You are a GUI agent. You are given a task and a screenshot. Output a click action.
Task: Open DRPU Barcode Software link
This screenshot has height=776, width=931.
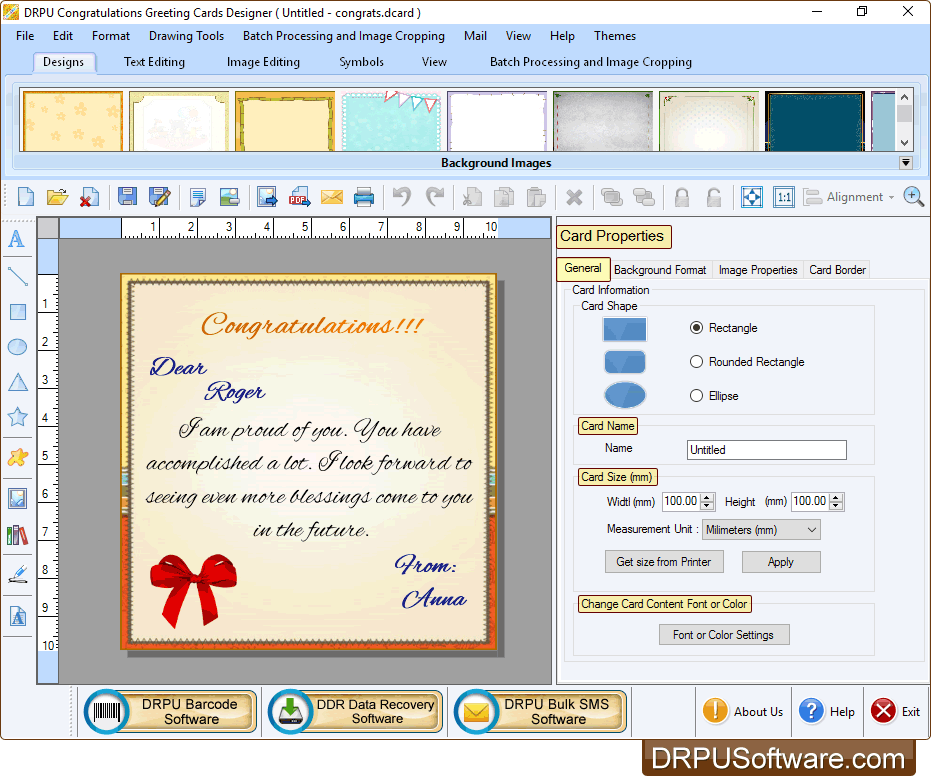pos(171,711)
